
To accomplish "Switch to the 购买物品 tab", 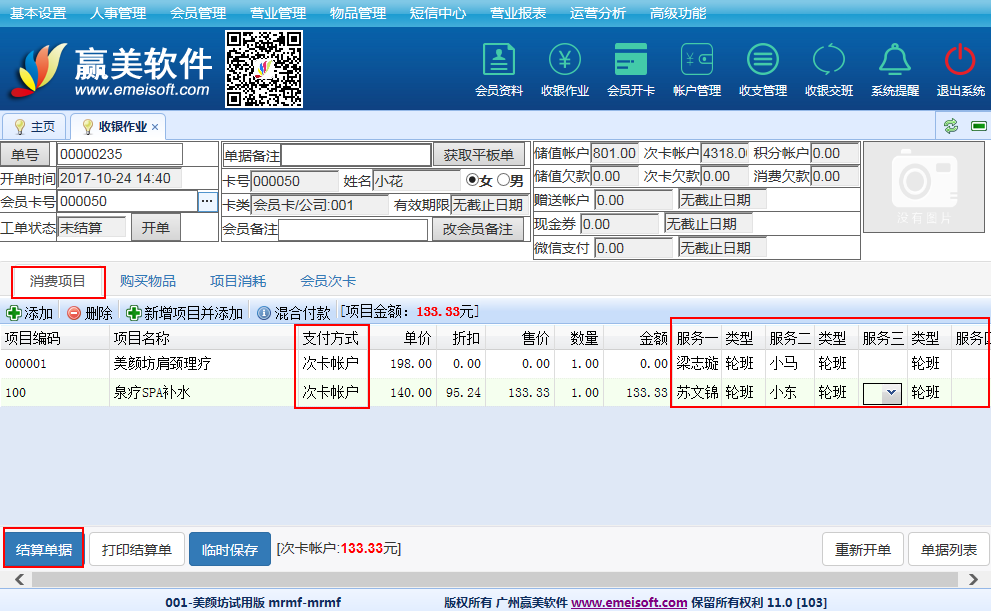I will (148, 281).
